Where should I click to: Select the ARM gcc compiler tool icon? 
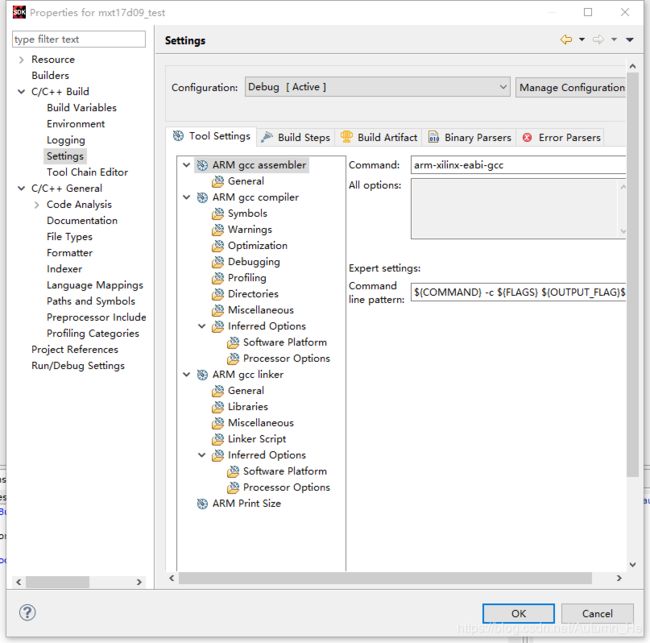click(x=202, y=197)
